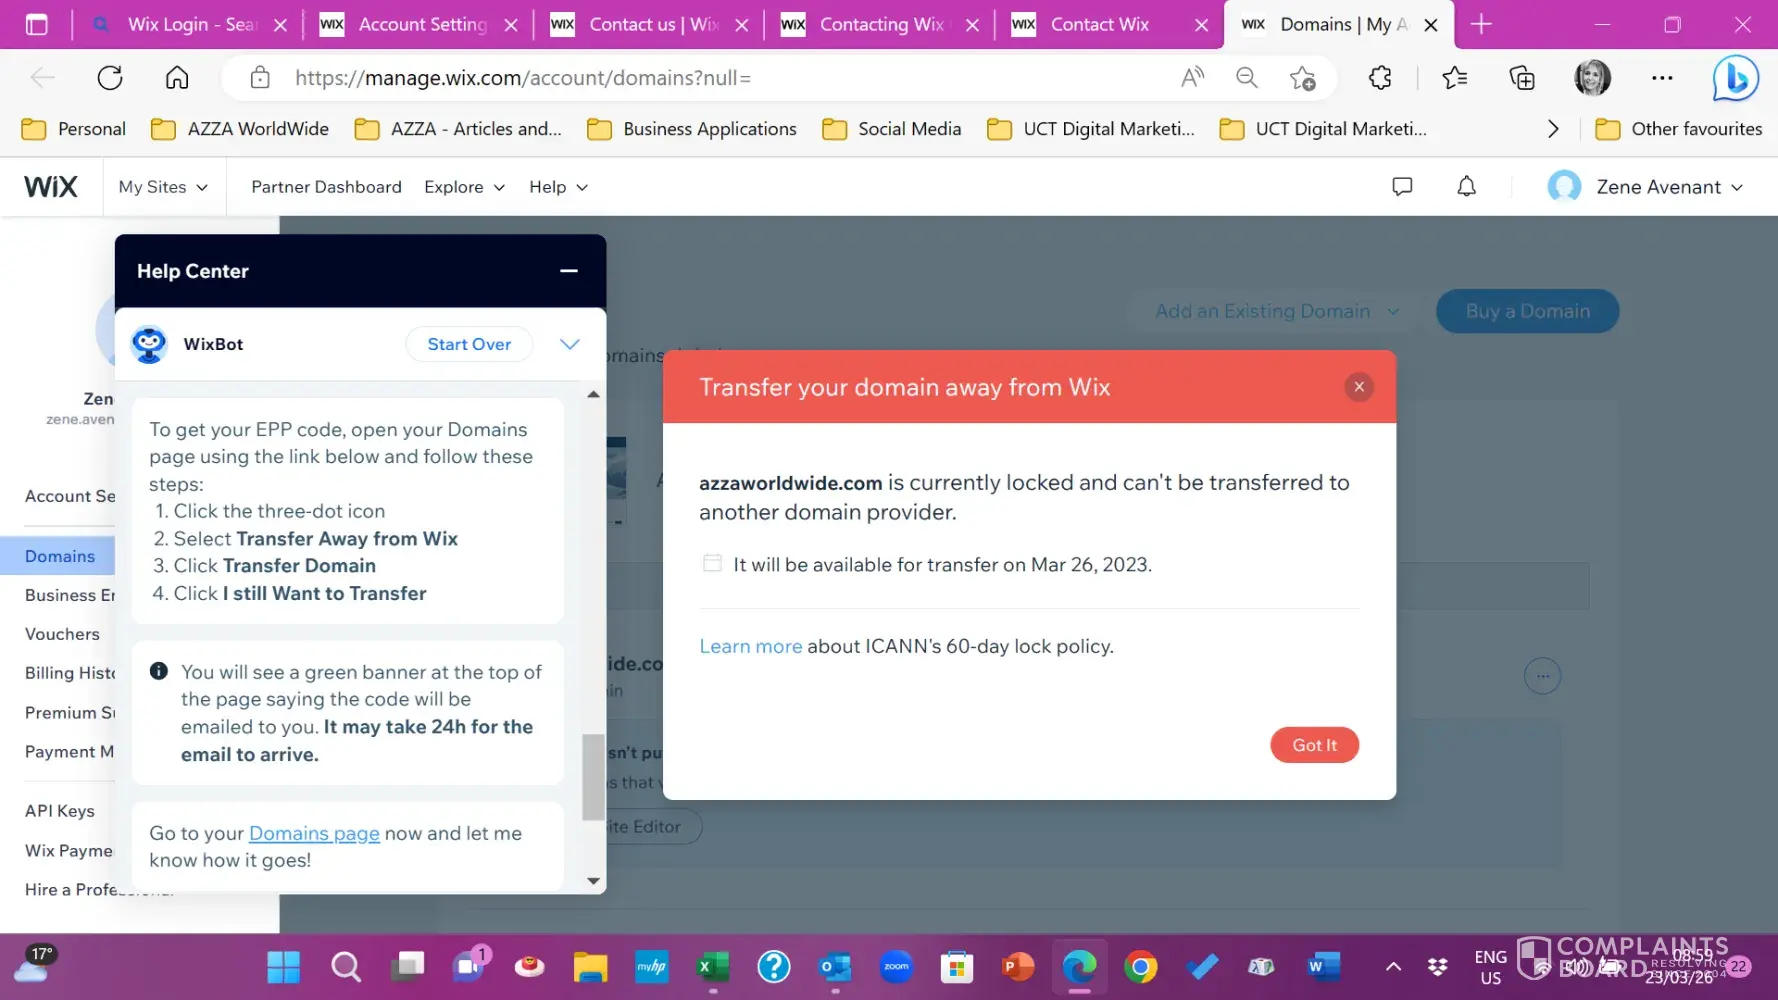Open Zene Avenant account menu
This screenshot has width=1778, height=1000.
click(1645, 187)
